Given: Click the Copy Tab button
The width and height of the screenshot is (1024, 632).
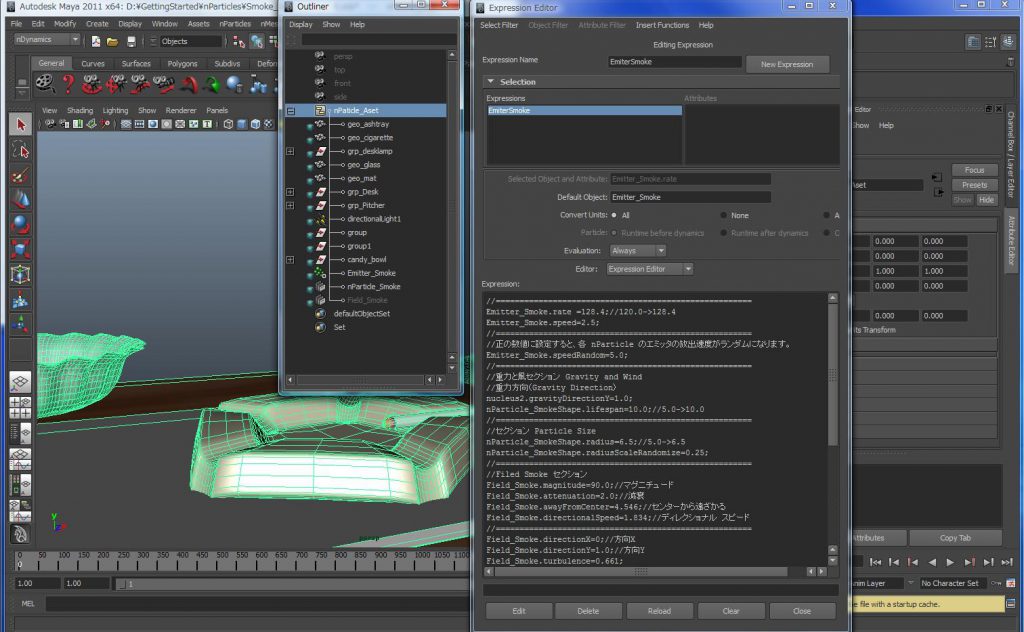Looking at the screenshot, I should pos(955,538).
